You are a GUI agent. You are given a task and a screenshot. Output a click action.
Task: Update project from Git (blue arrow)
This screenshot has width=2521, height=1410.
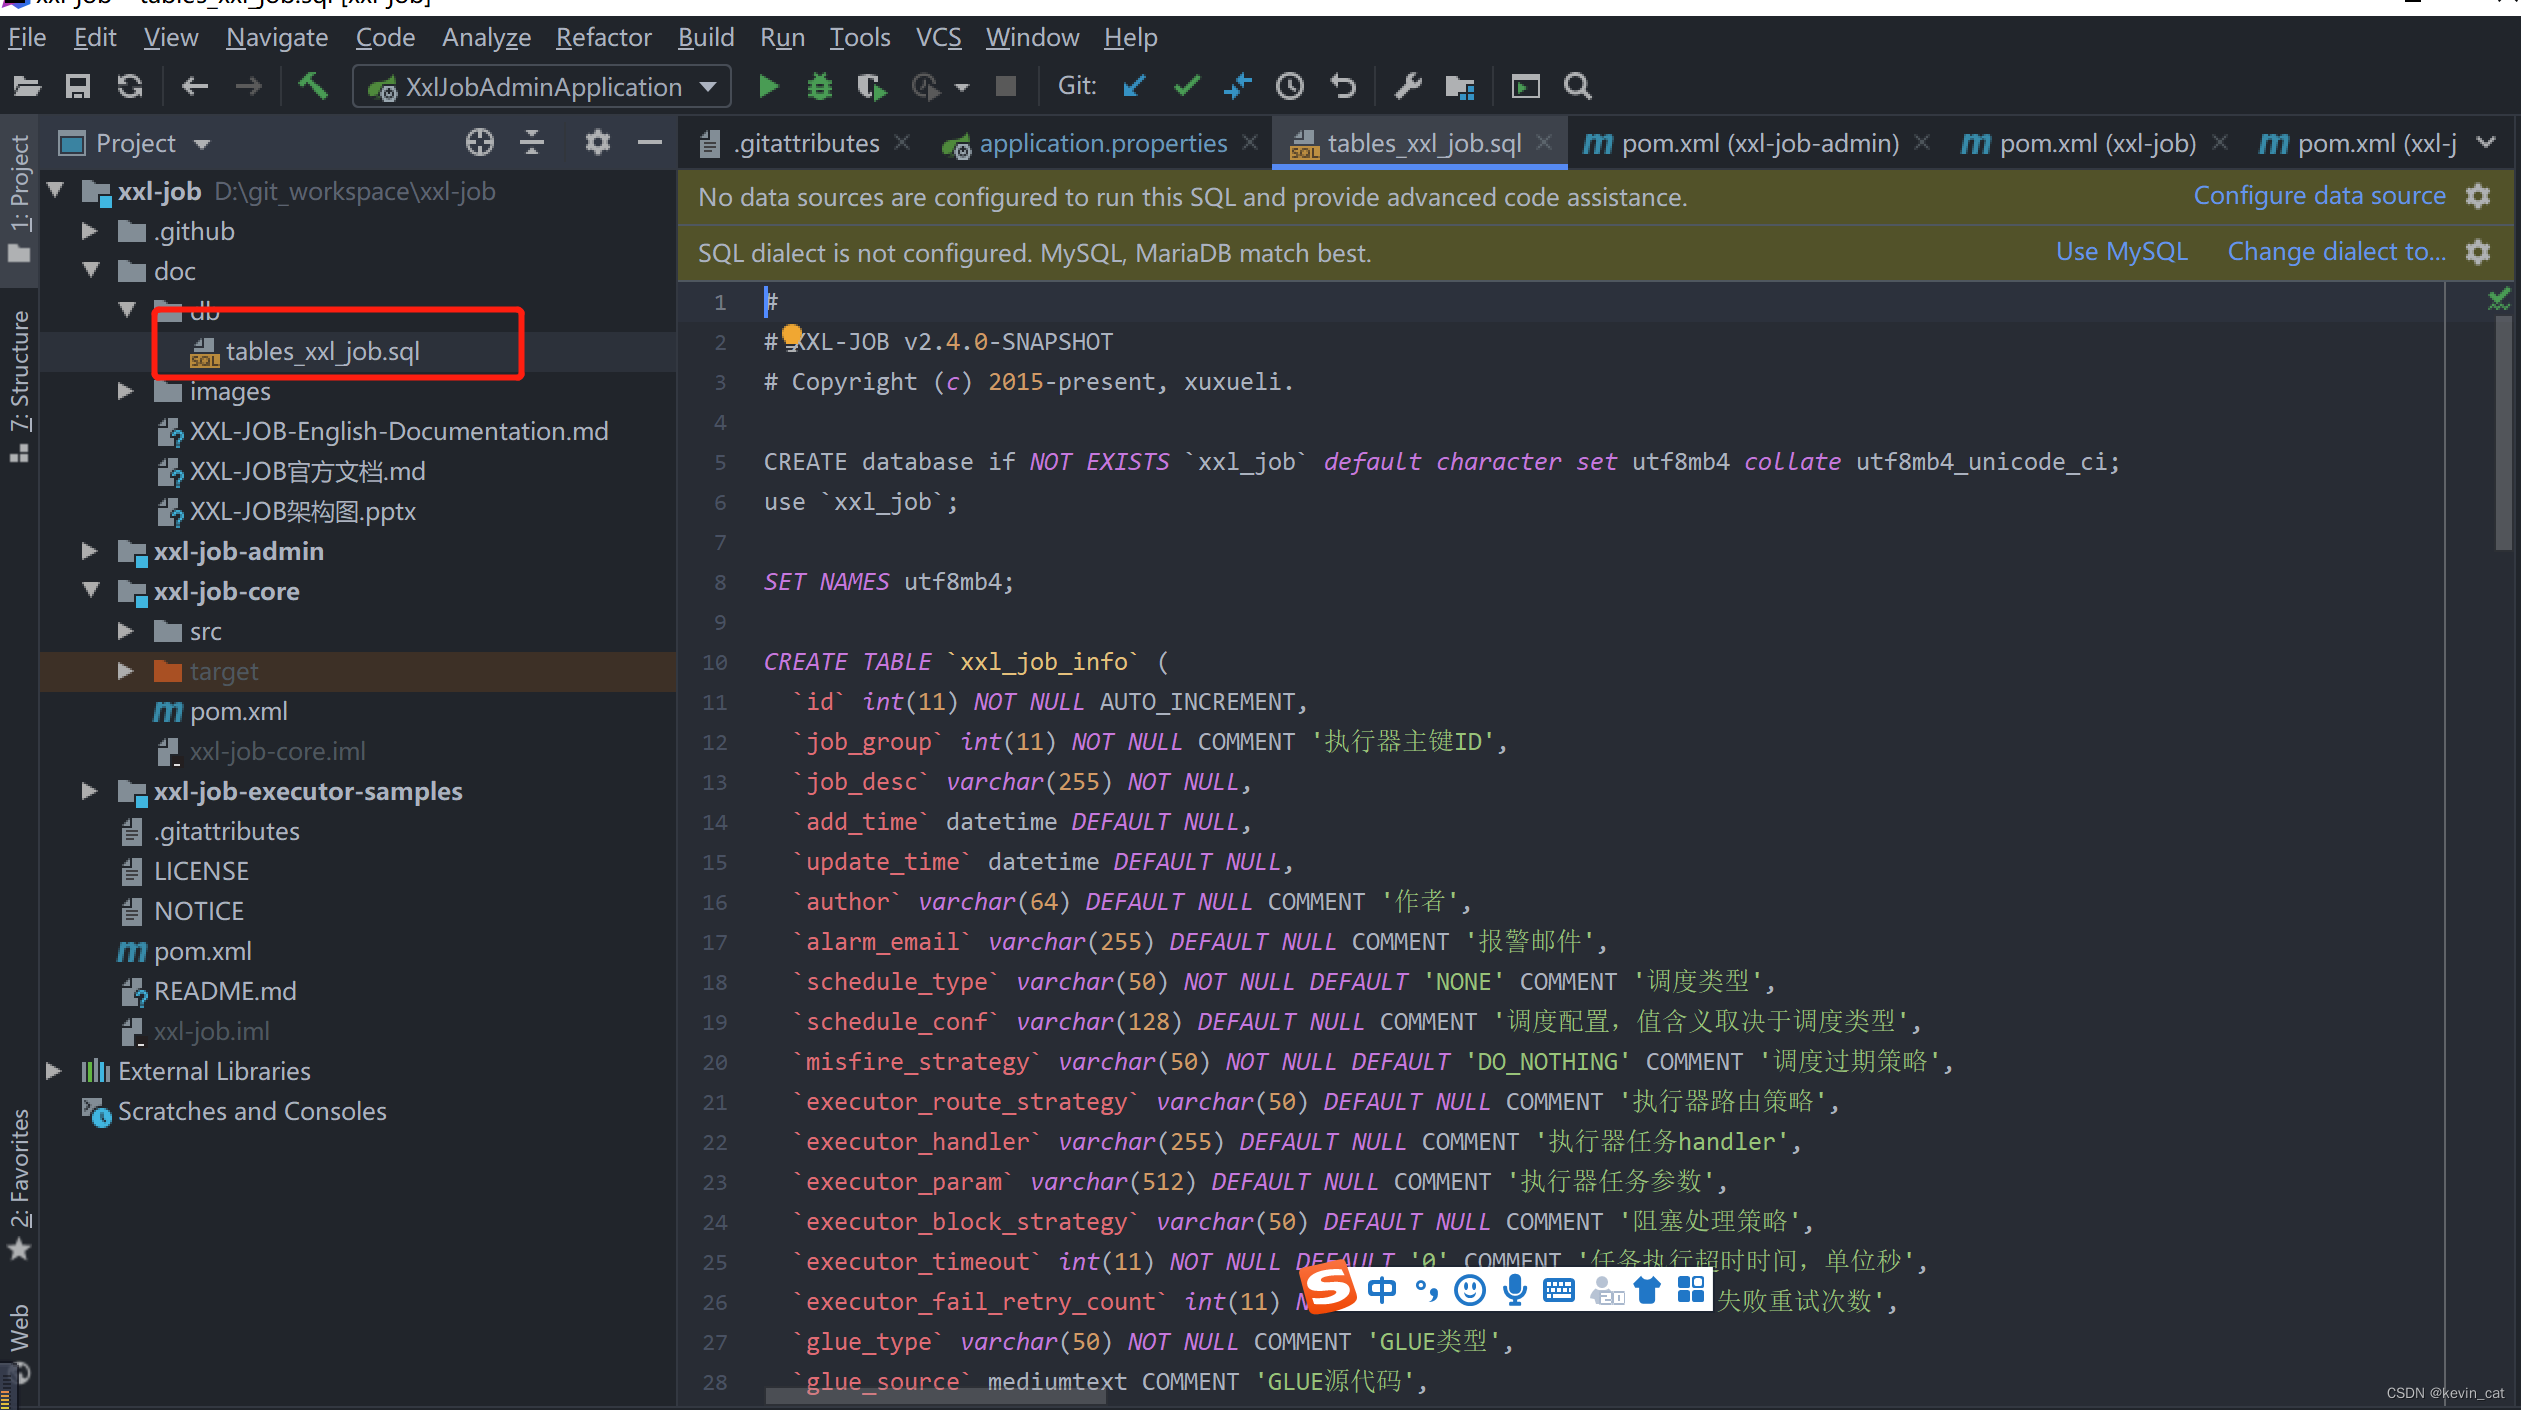1134,87
